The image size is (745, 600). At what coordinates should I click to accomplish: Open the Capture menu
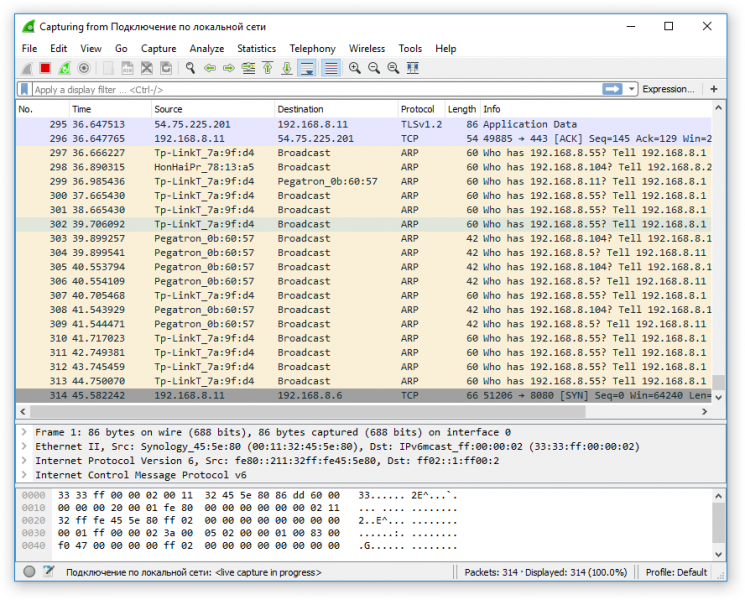[159, 48]
